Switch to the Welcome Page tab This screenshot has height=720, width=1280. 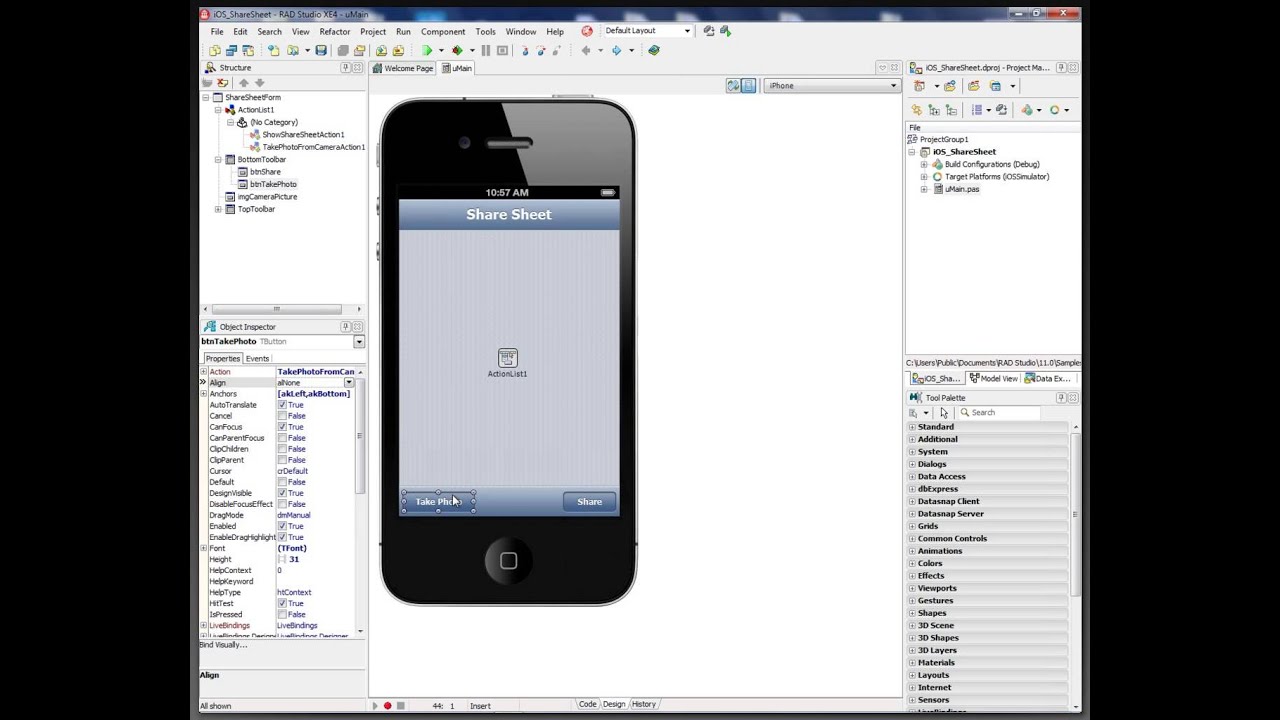click(x=403, y=68)
